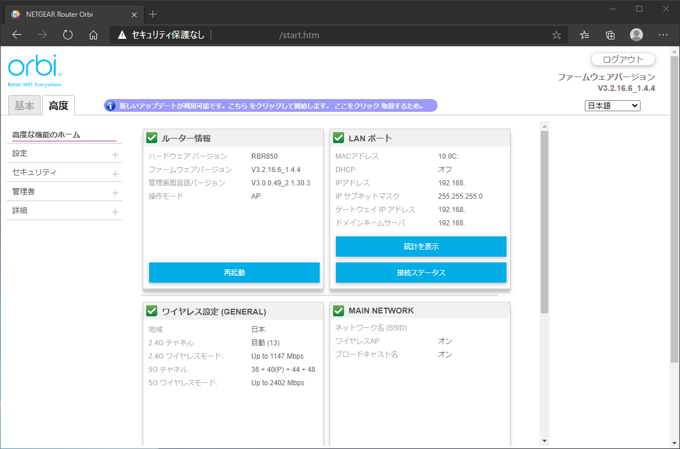Click the 統計を表示 button
The image size is (680, 449).
point(421,246)
